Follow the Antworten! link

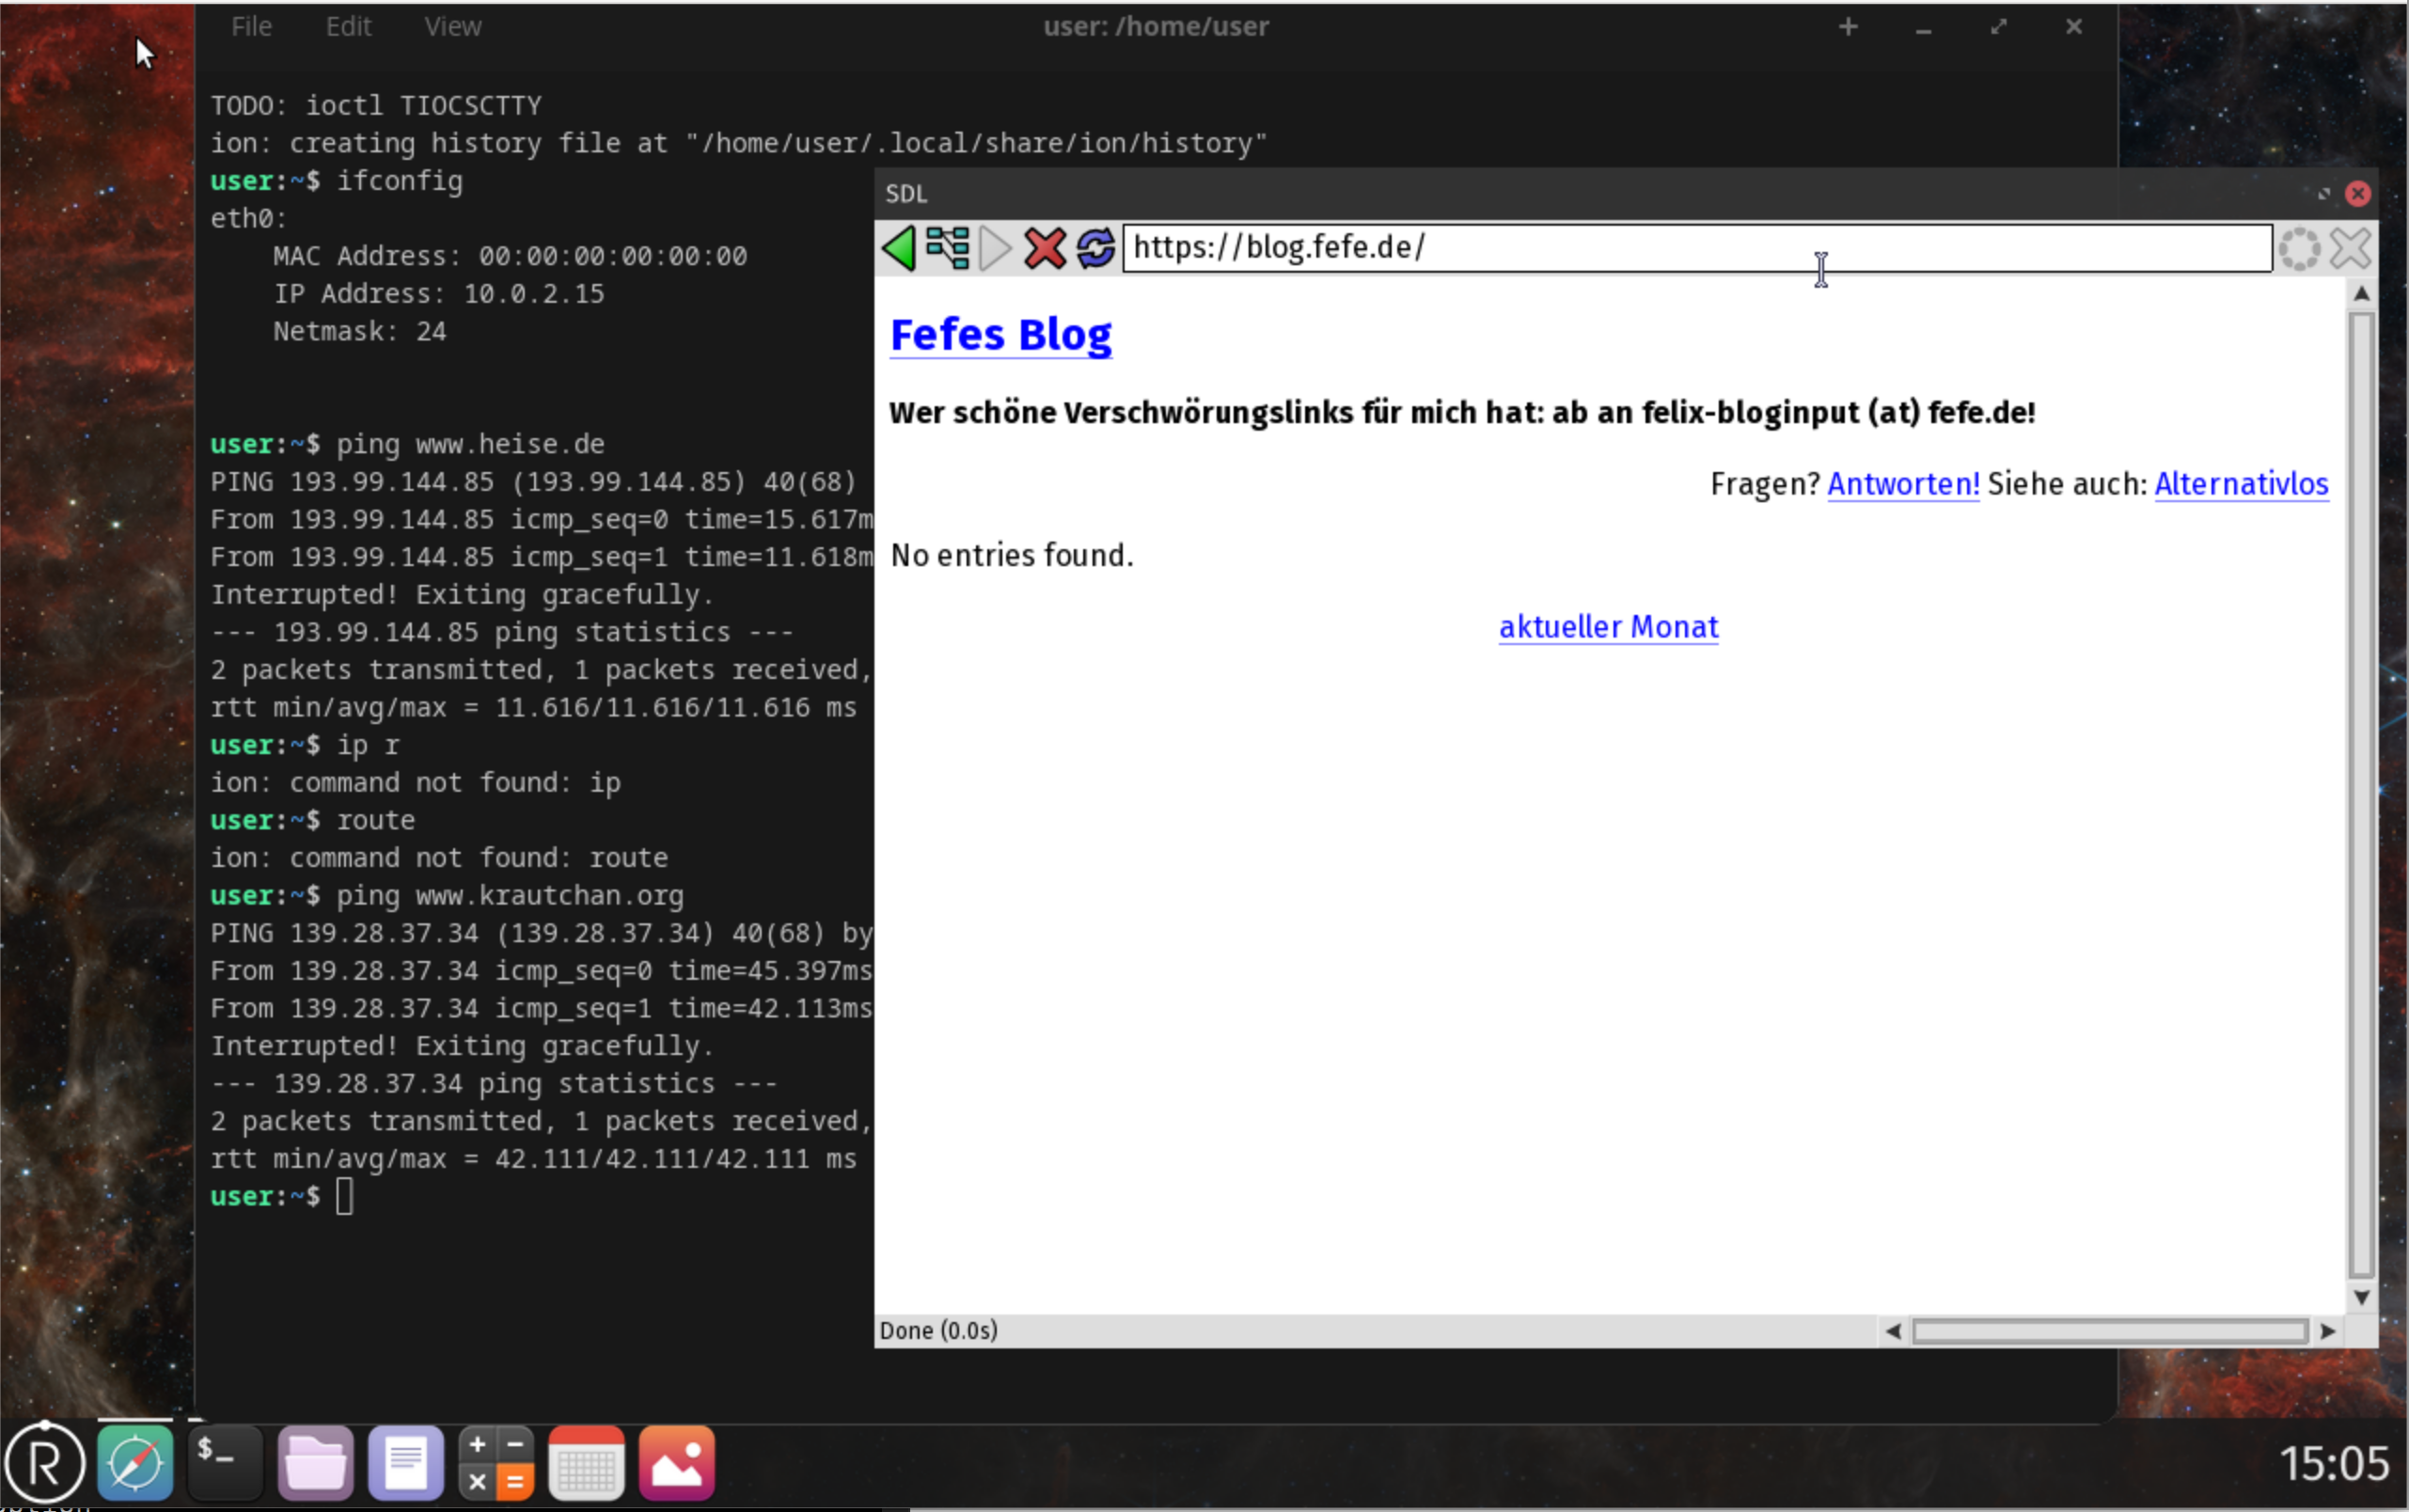pyautogui.click(x=1903, y=484)
